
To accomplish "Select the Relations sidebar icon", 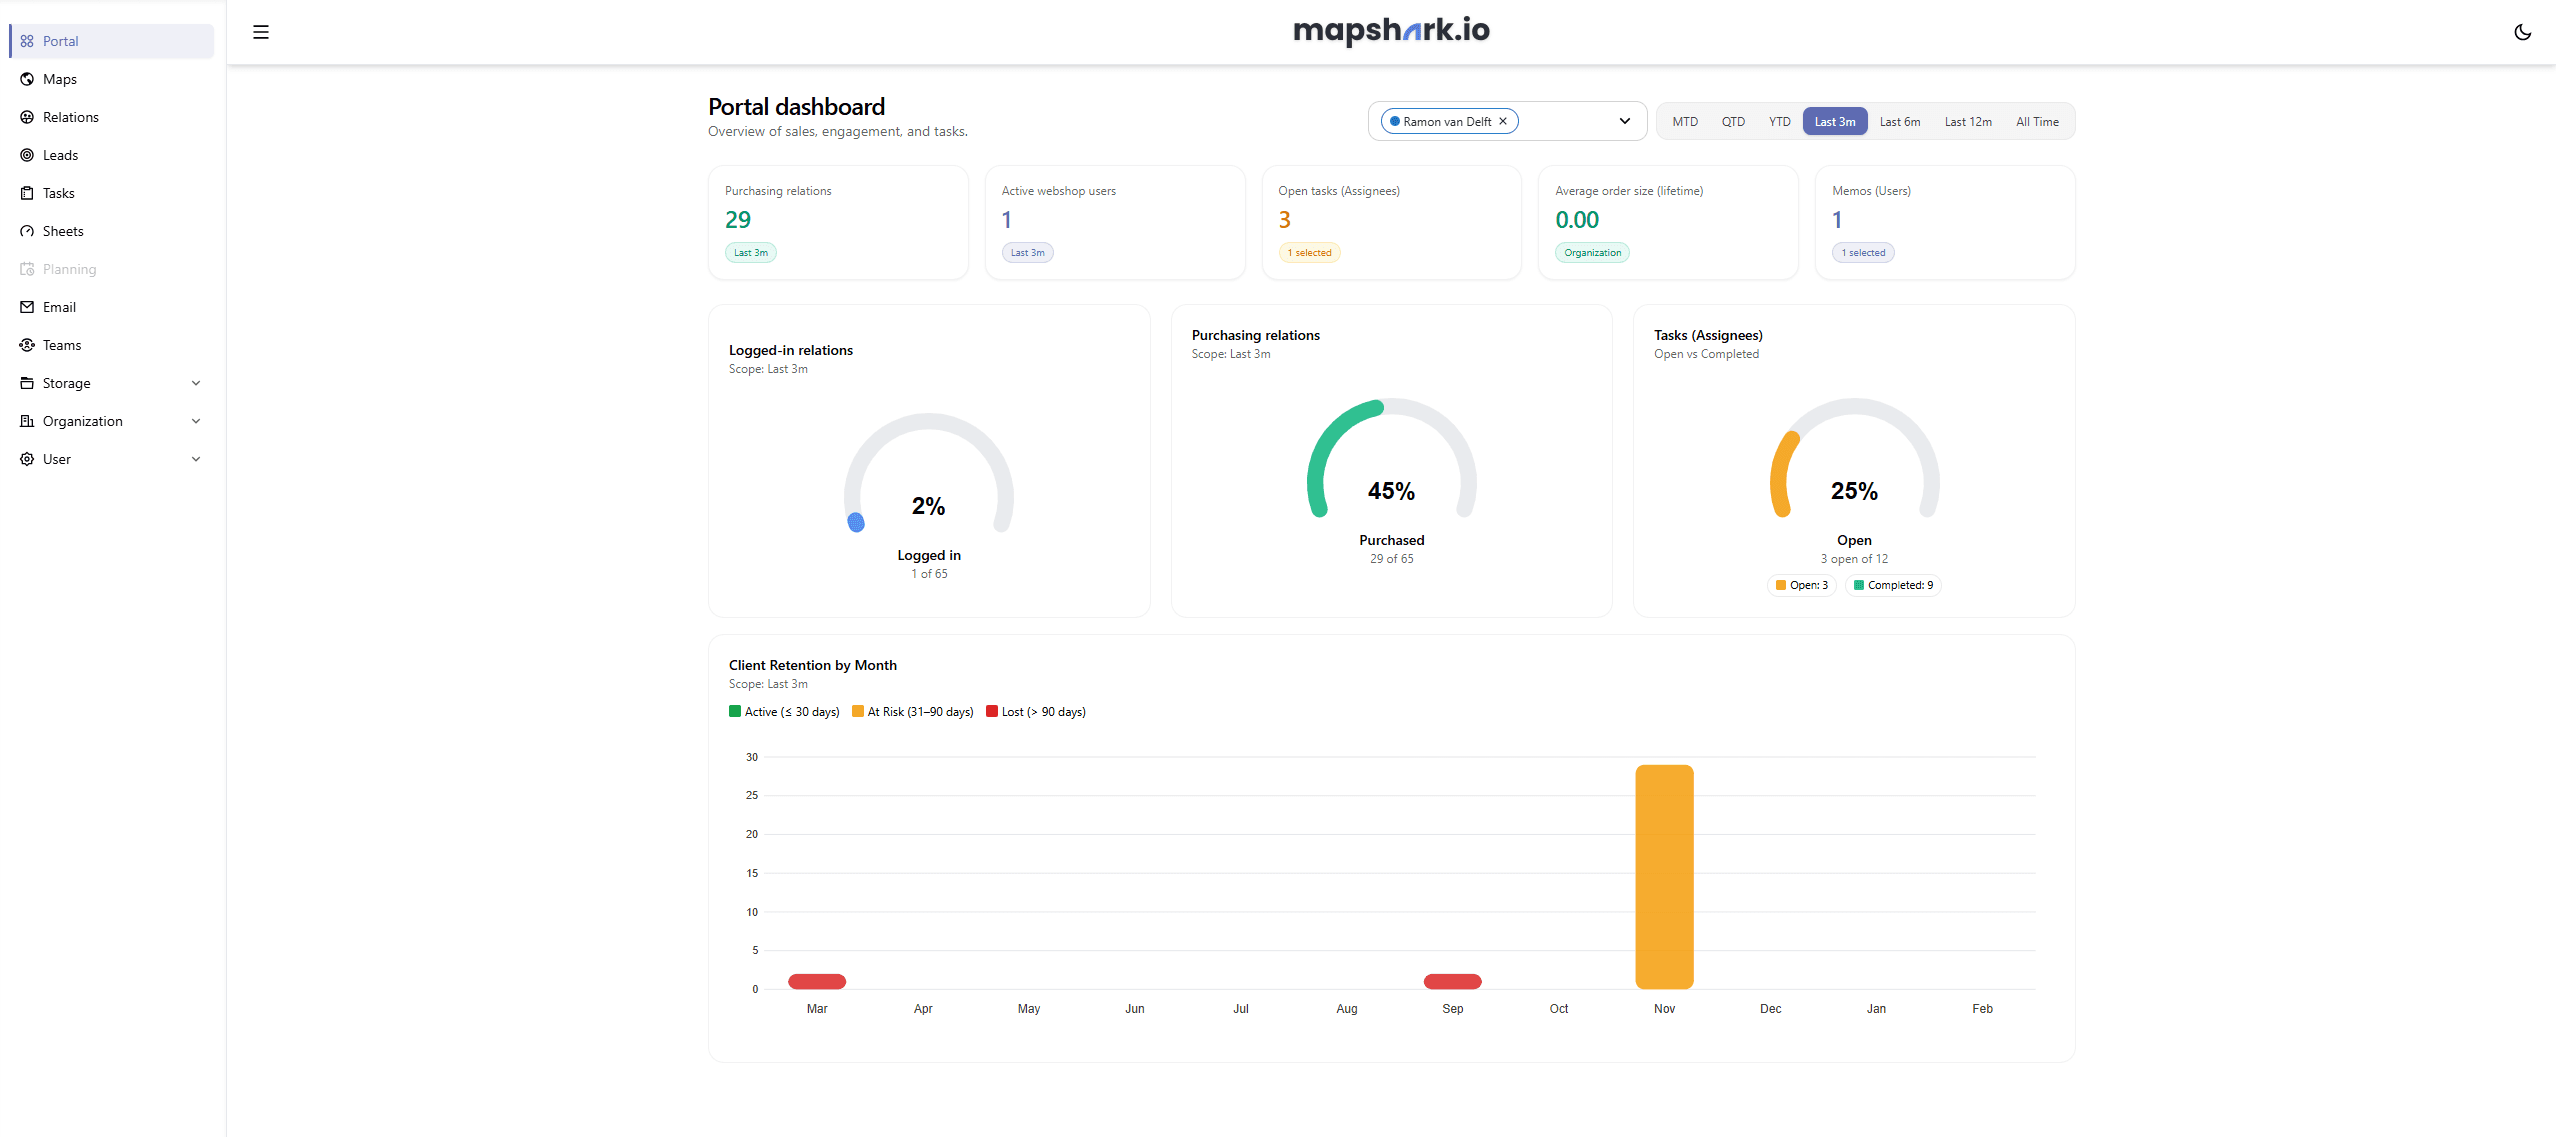I will (27, 117).
